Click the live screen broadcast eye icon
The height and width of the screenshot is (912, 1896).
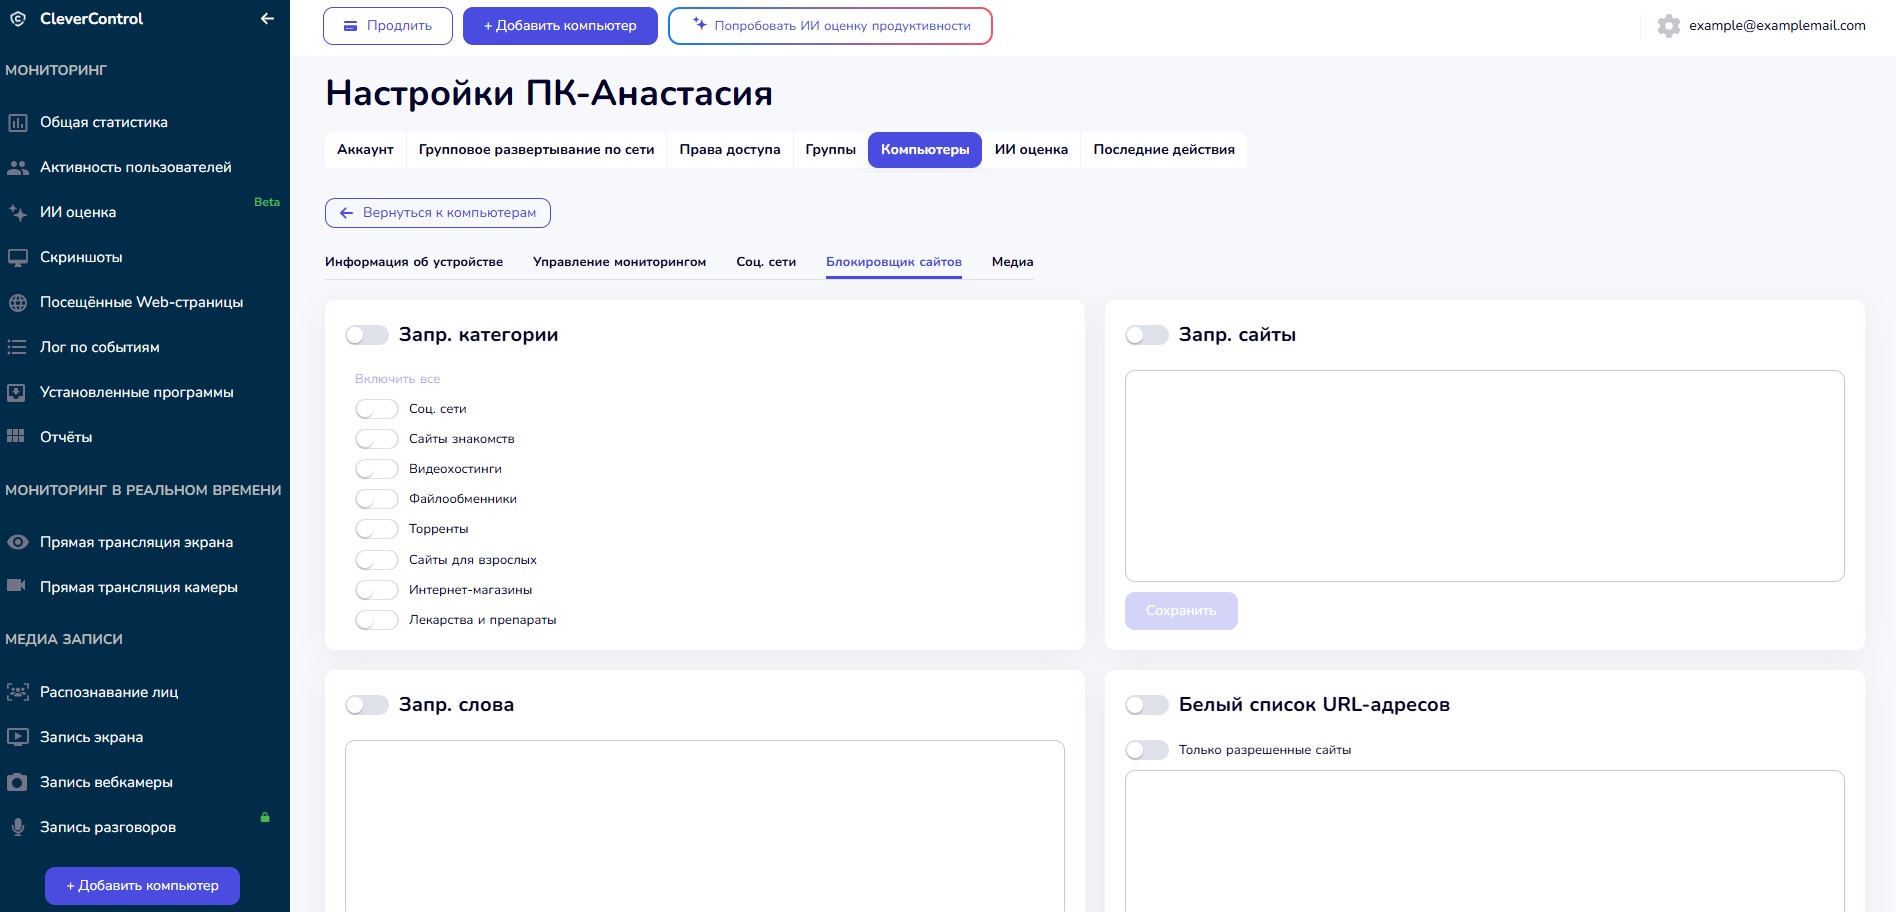click(17, 542)
